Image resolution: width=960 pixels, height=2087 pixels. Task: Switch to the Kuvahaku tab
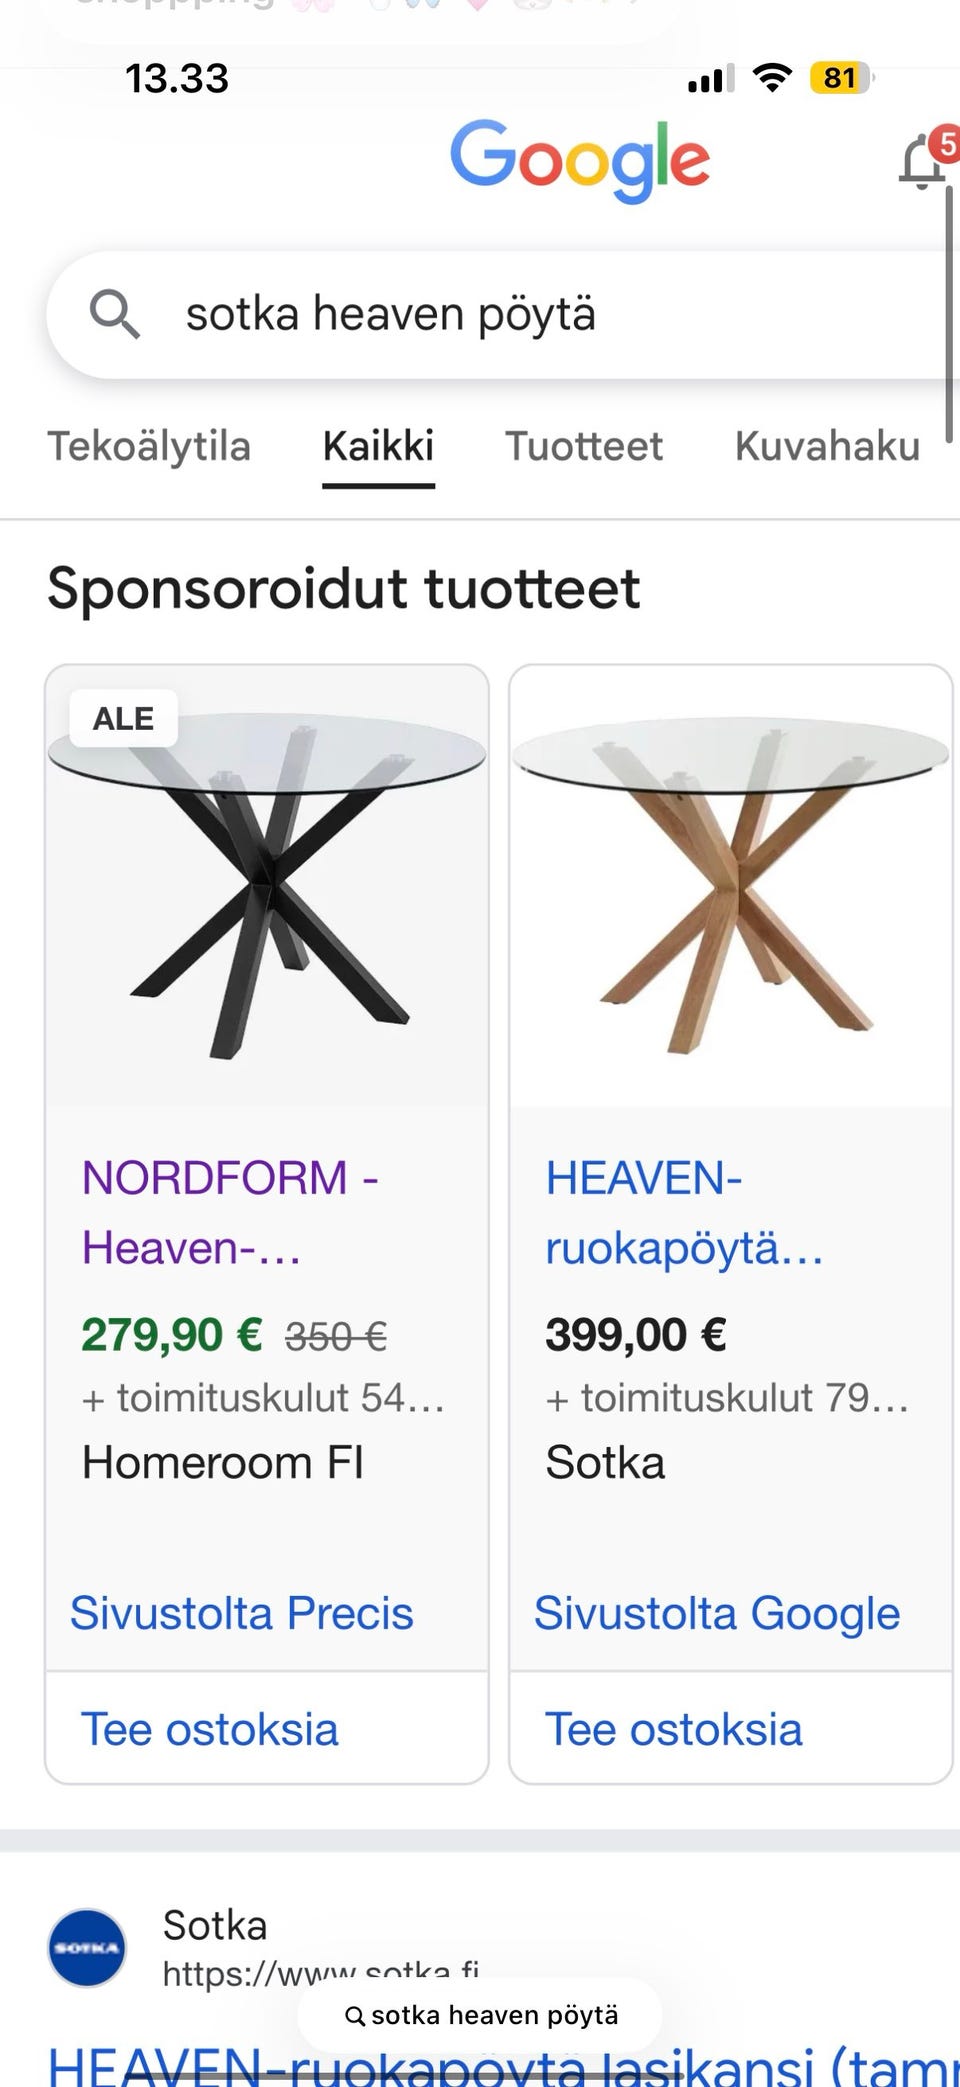click(x=827, y=446)
